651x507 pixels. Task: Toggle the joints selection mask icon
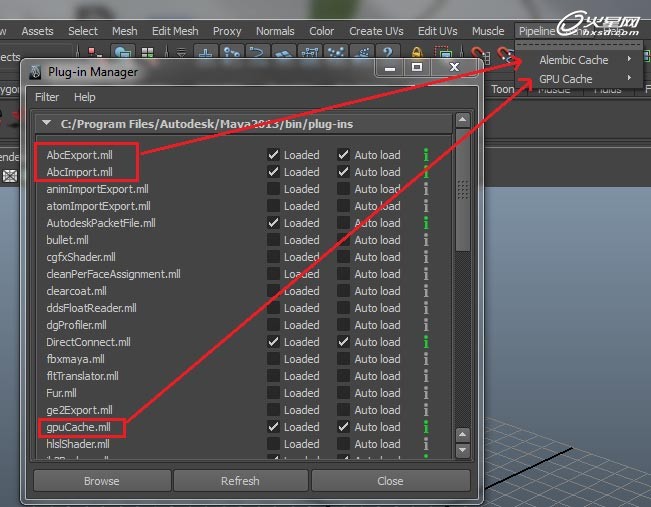231,52
